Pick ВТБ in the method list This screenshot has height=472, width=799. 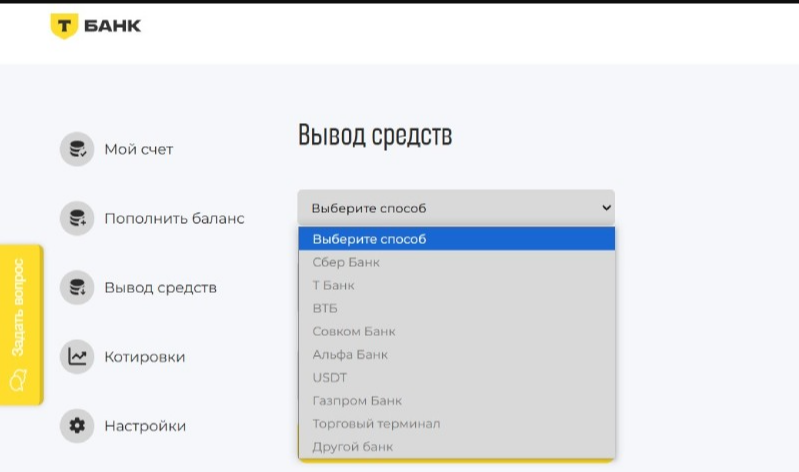pyautogui.click(x=325, y=309)
